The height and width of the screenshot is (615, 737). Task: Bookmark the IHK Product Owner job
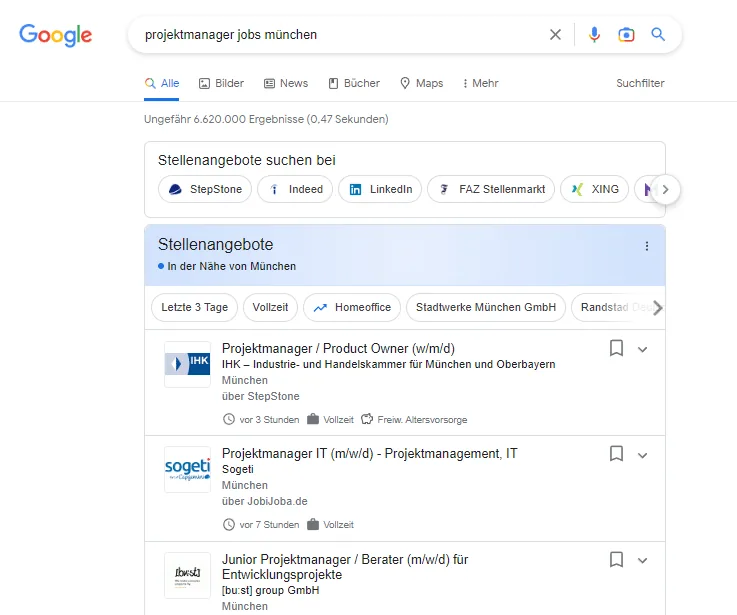tap(616, 348)
